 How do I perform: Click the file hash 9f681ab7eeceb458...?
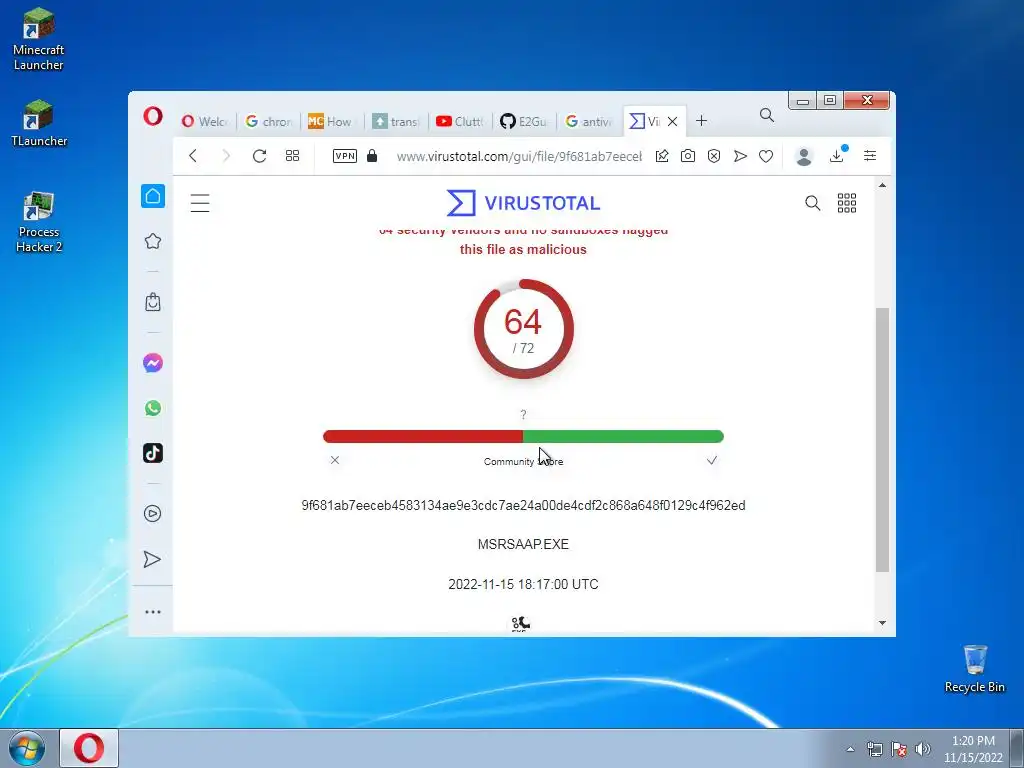point(523,505)
